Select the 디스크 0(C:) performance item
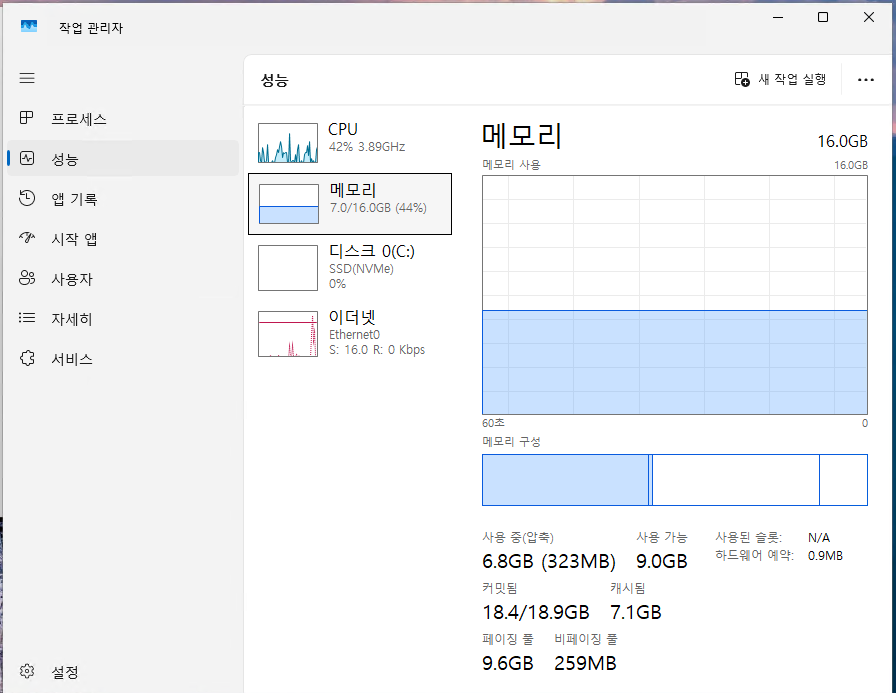 [x=350, y=268]
